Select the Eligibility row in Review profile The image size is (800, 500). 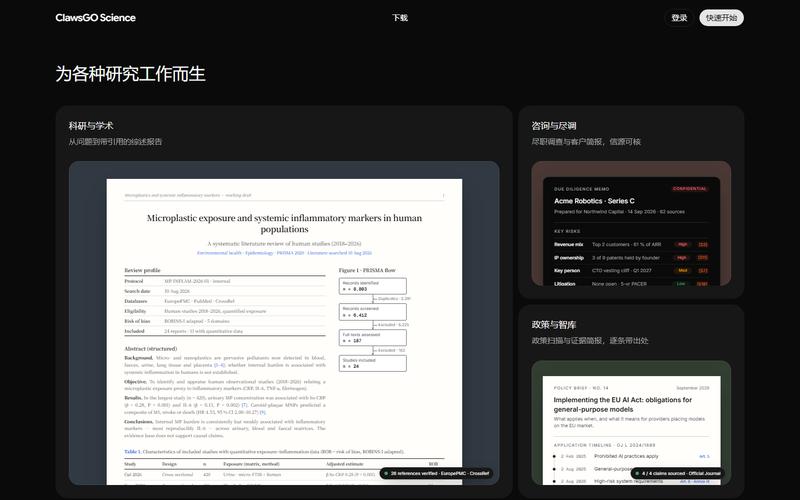pos(224,311)
